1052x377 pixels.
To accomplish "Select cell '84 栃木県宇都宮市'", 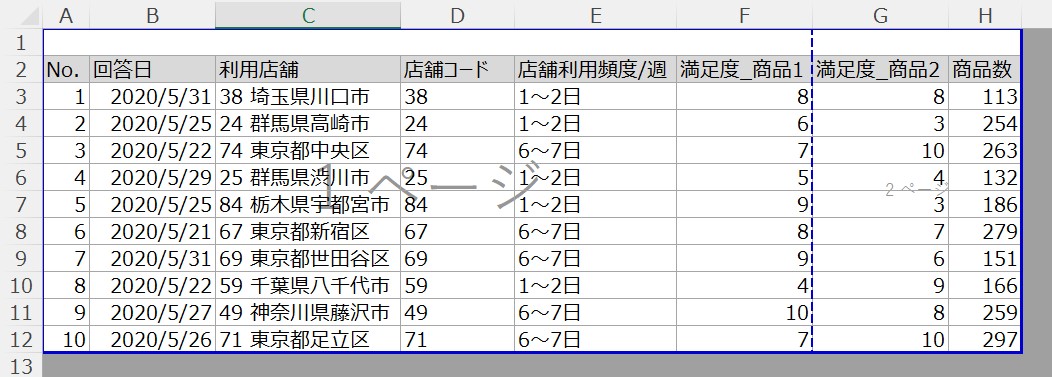I will [308, 205].
